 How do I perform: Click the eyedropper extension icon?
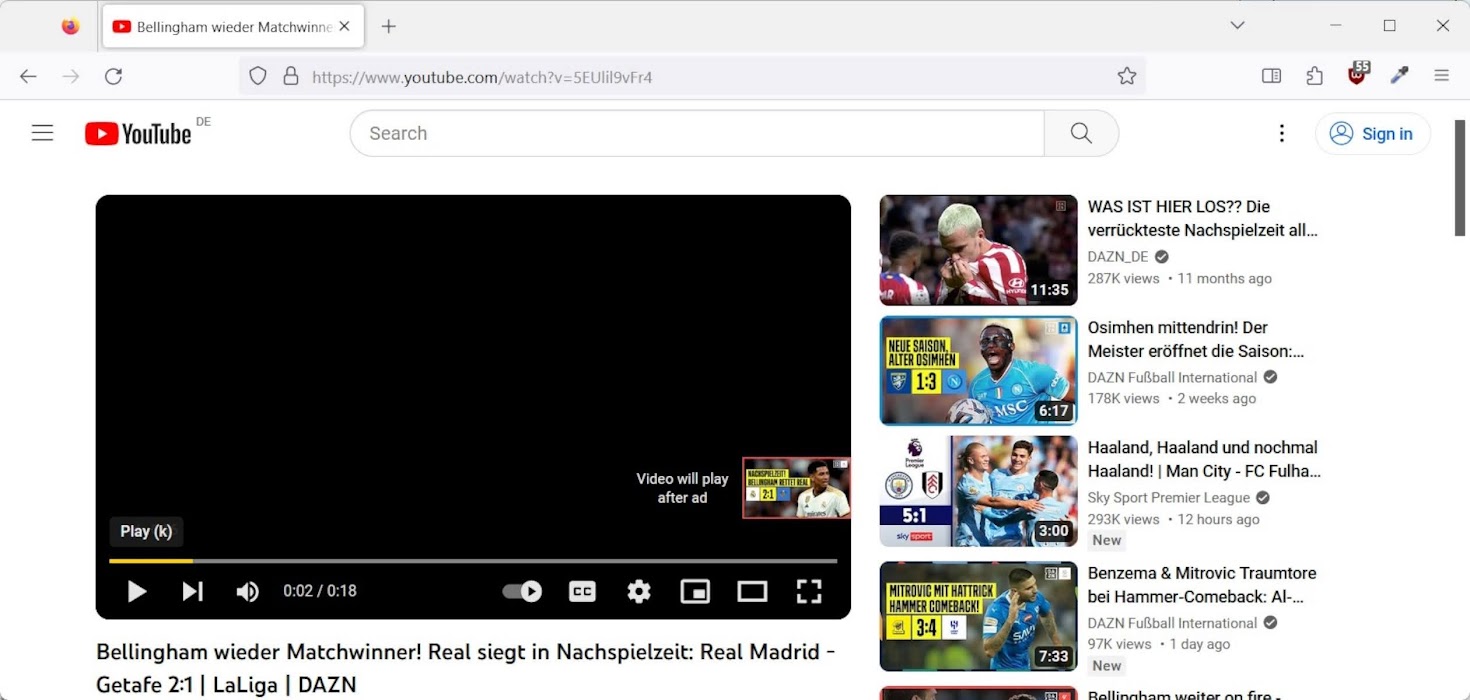[1400, 76]
